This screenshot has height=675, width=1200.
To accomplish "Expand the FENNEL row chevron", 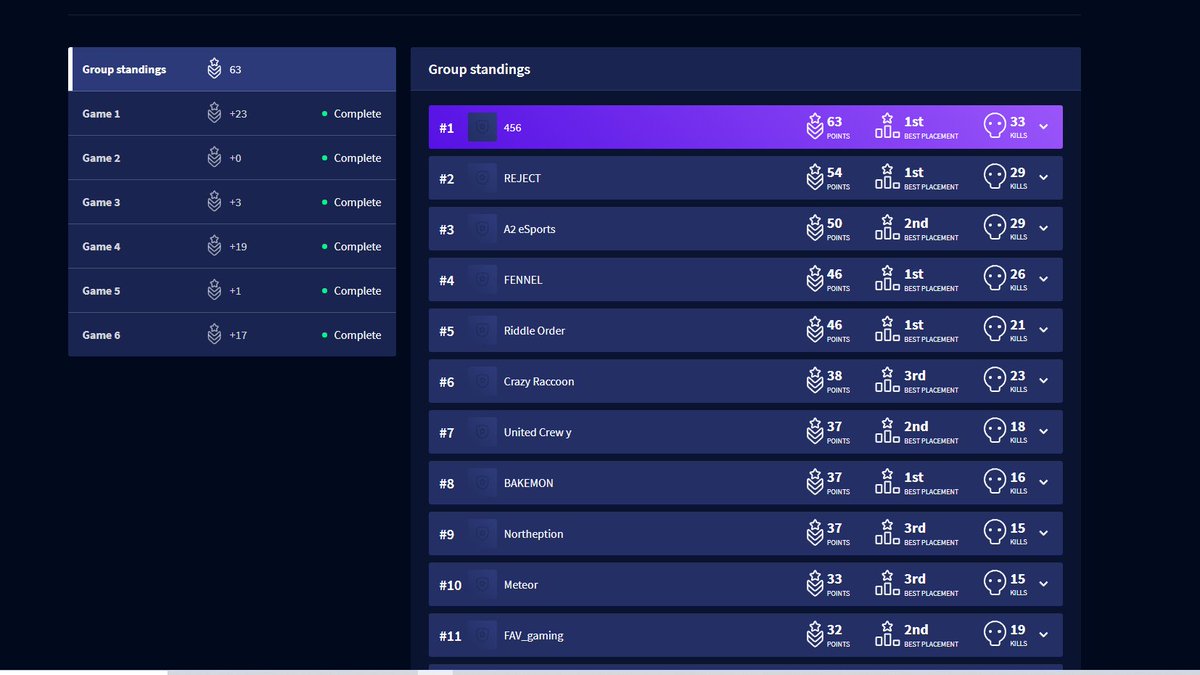I will coord(1043,280).
